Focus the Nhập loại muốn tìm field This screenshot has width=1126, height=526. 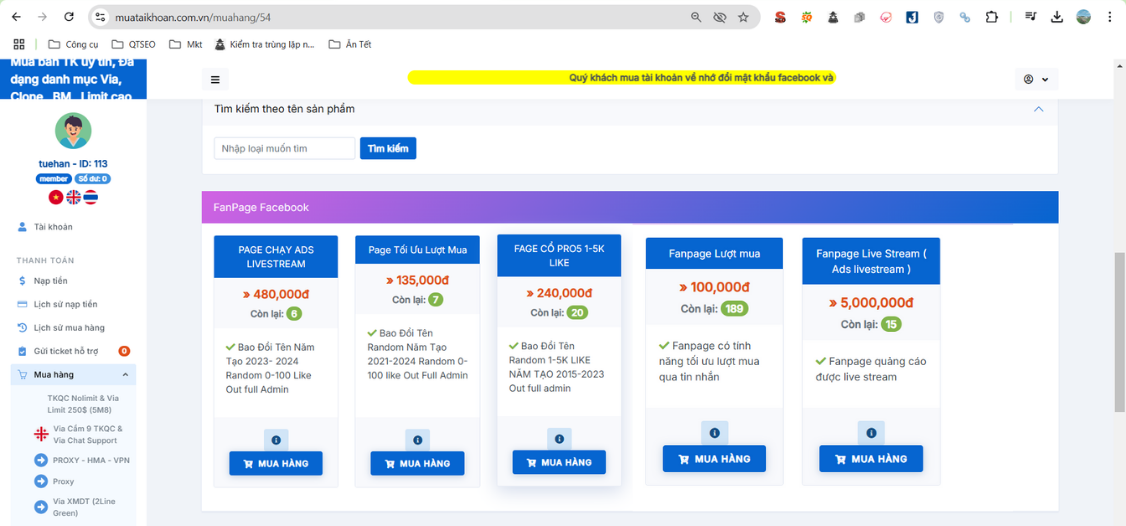[284, 149]
